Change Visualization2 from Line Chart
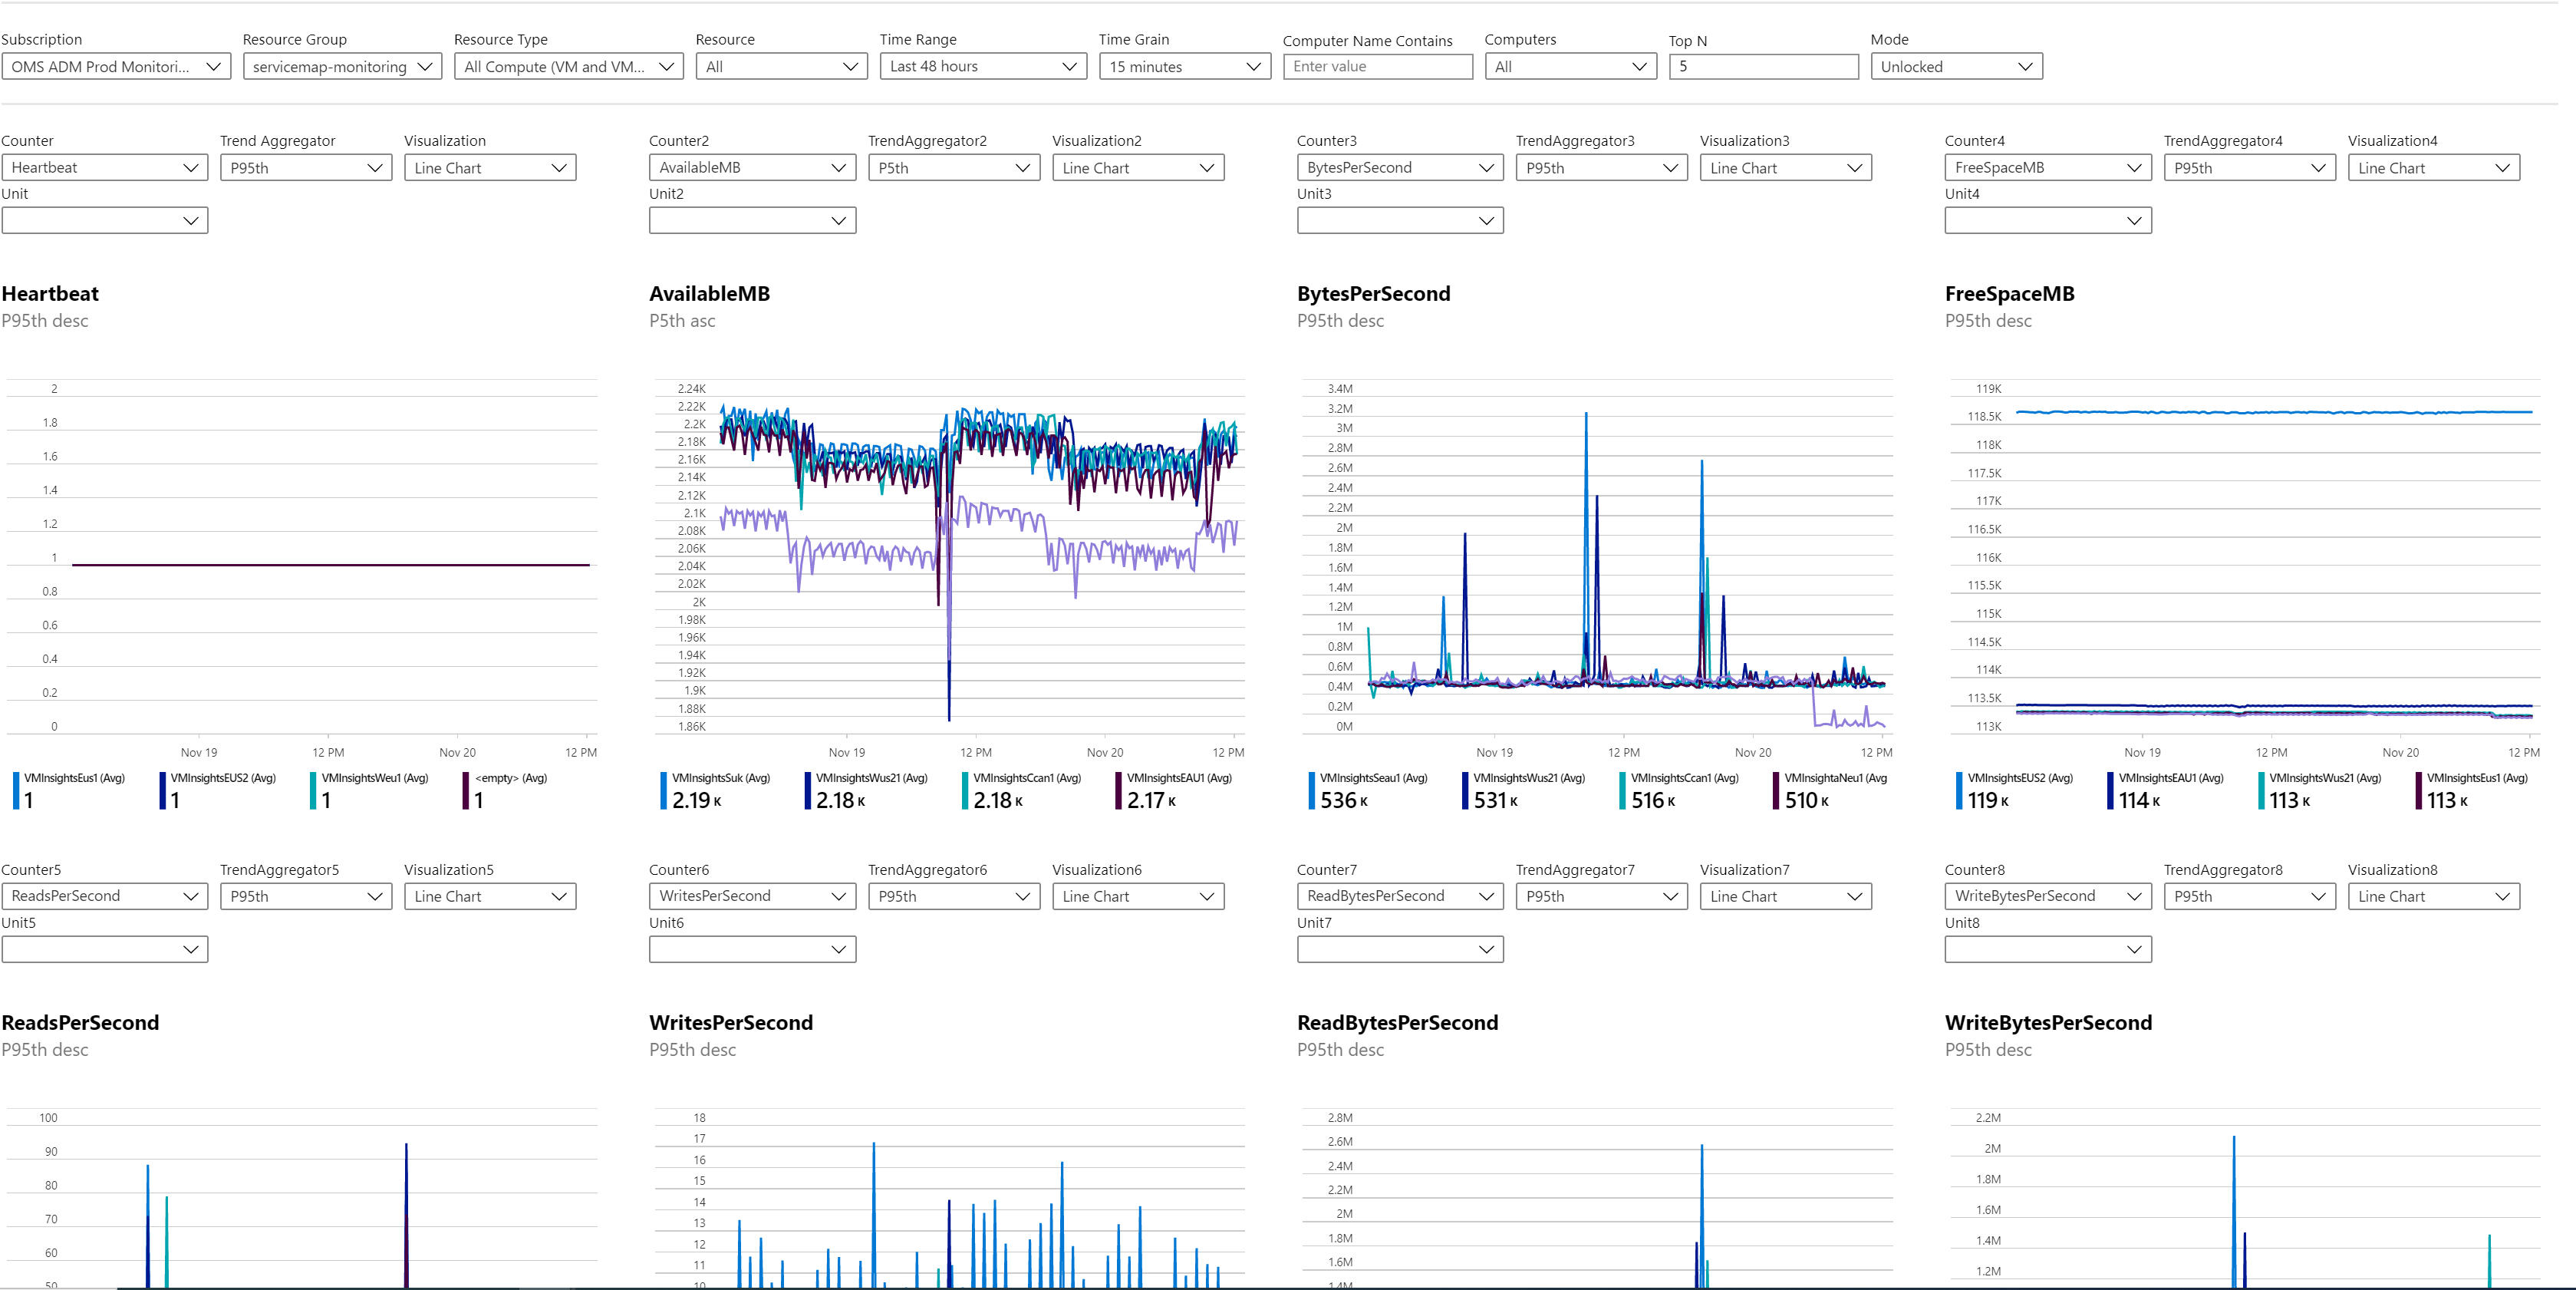The image size is (2576, 1290). 1138,167
